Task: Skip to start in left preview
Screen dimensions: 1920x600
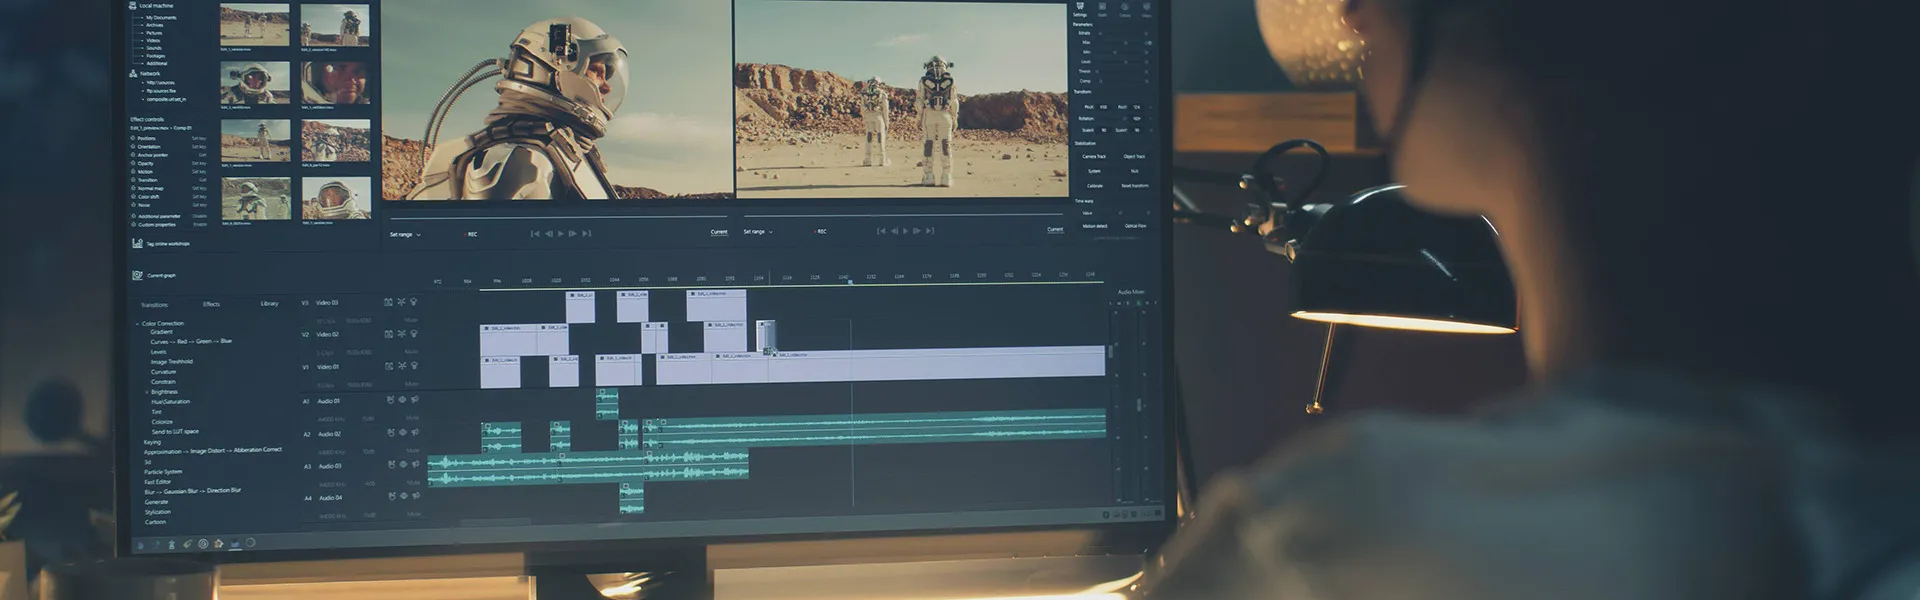Action: click(535, 234)
